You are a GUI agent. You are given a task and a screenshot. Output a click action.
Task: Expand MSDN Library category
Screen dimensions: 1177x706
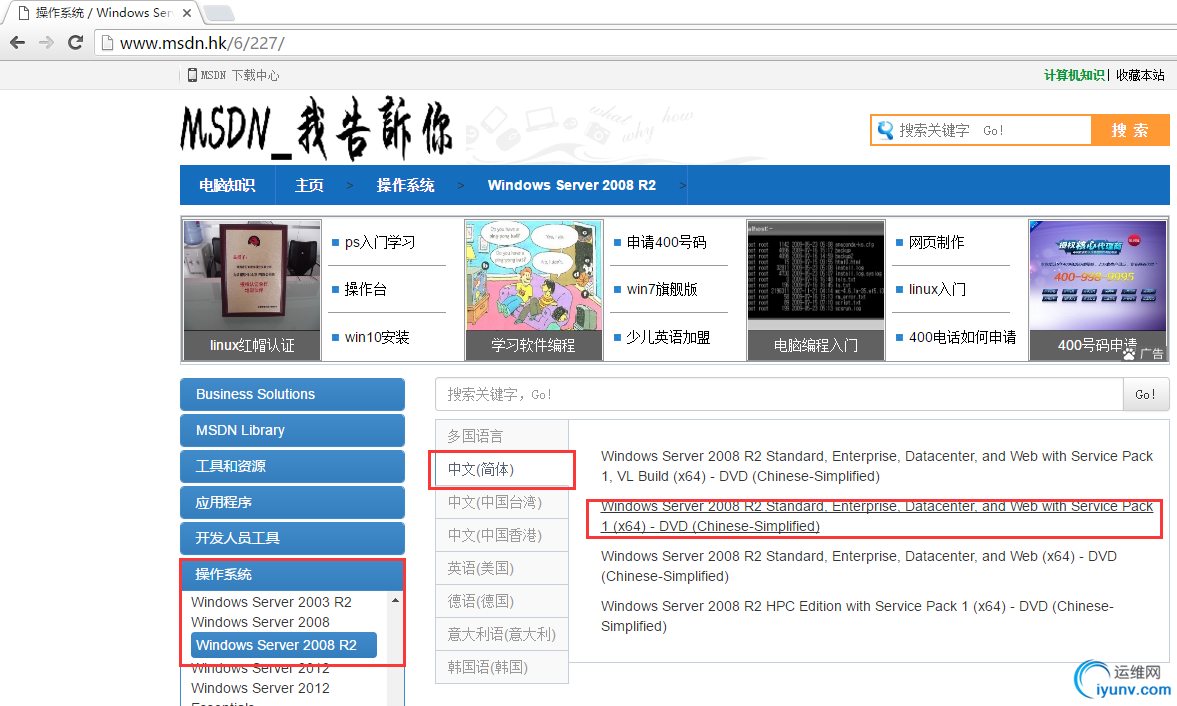(x=293, y=430)
